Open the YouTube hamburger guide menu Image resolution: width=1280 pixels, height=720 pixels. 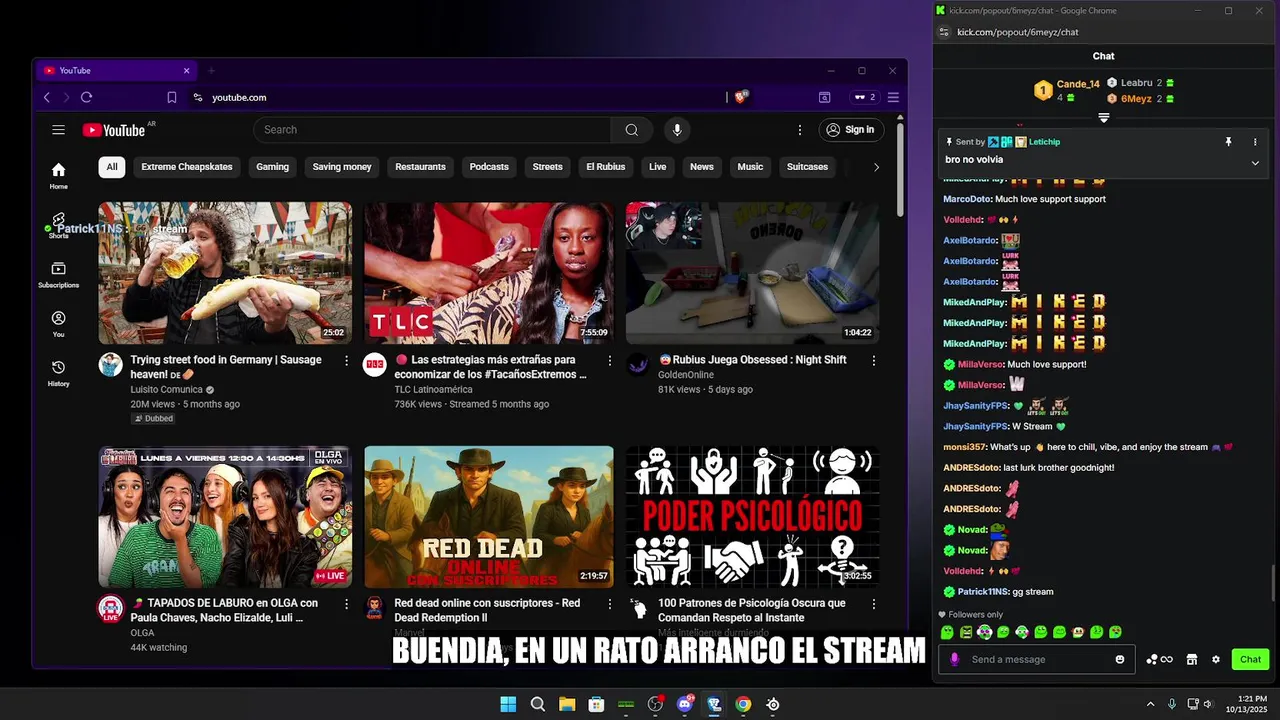click(x=59, y=130)
